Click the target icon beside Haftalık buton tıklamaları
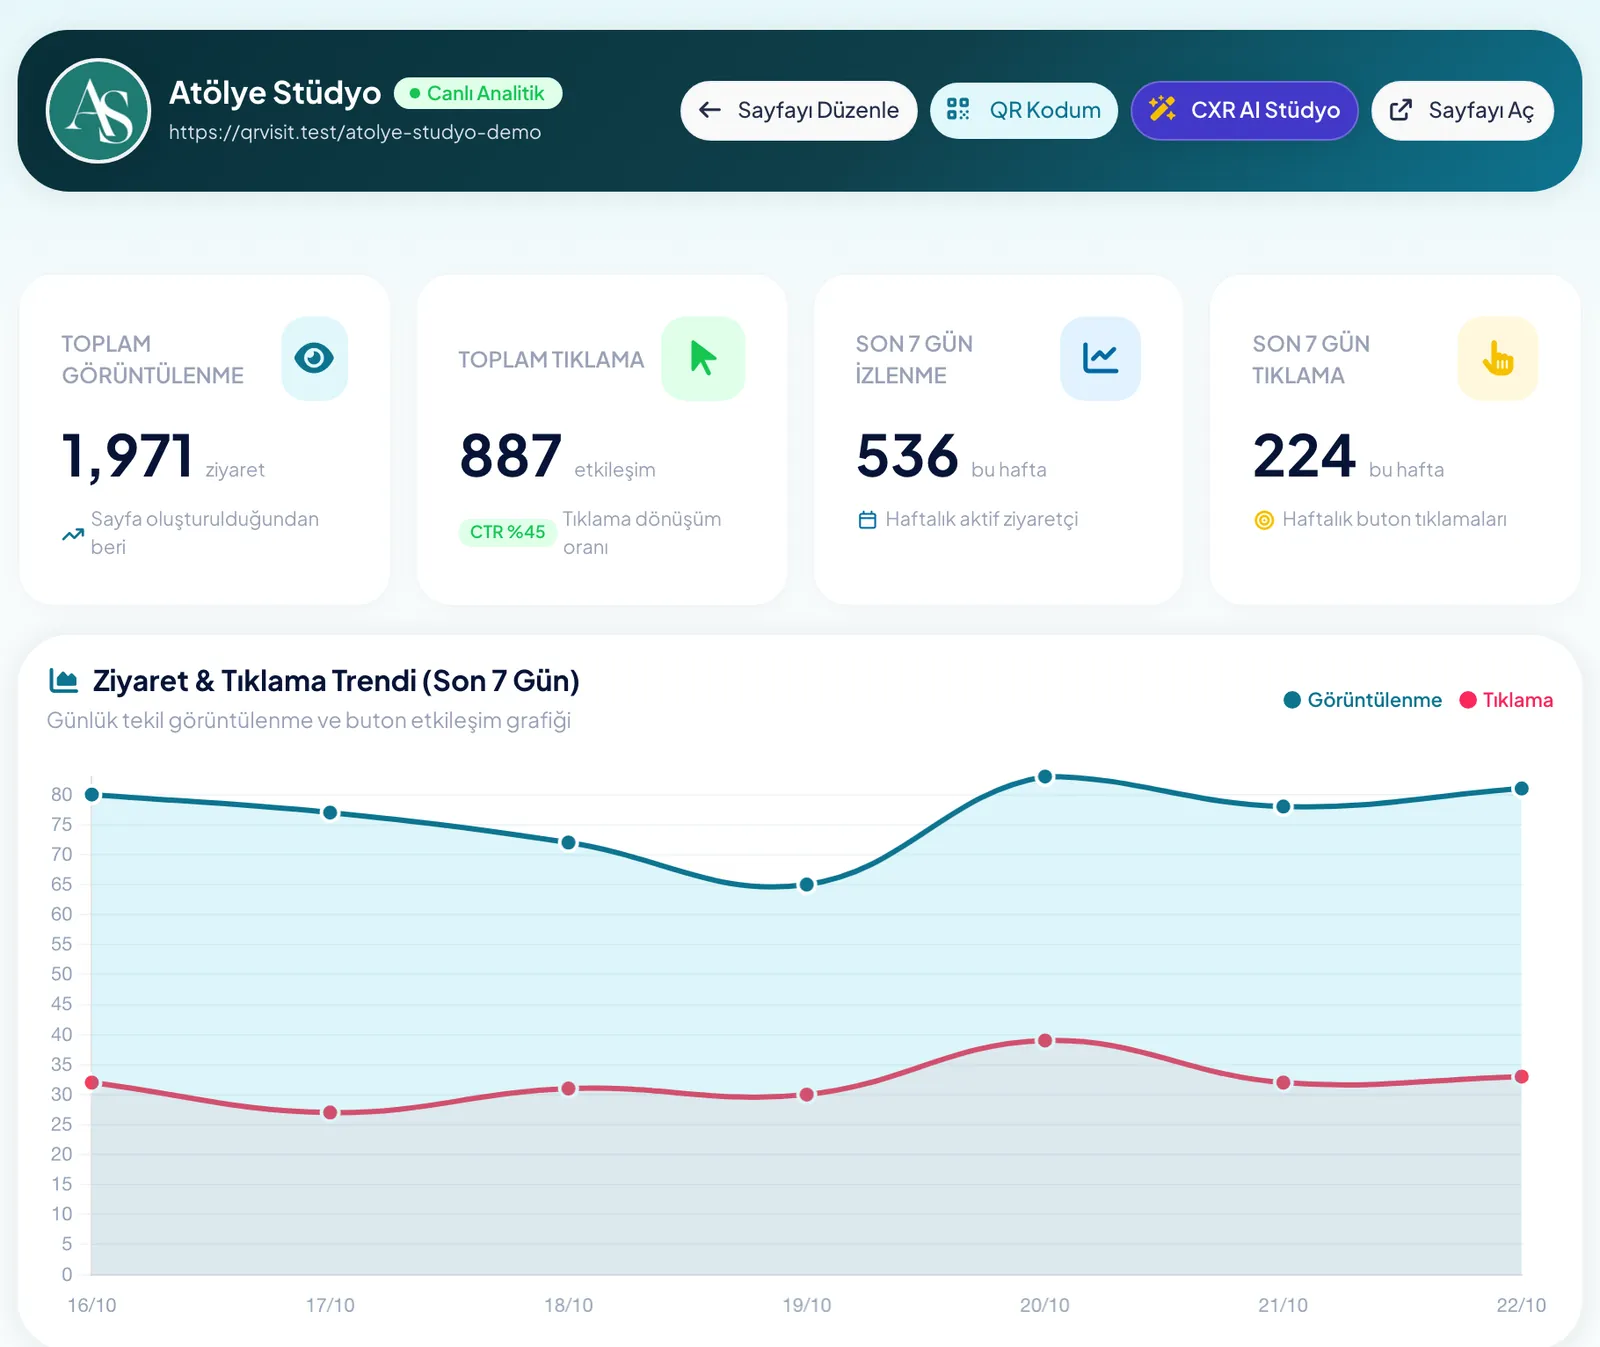Screen dimensions: 1600x1347 1264,520
